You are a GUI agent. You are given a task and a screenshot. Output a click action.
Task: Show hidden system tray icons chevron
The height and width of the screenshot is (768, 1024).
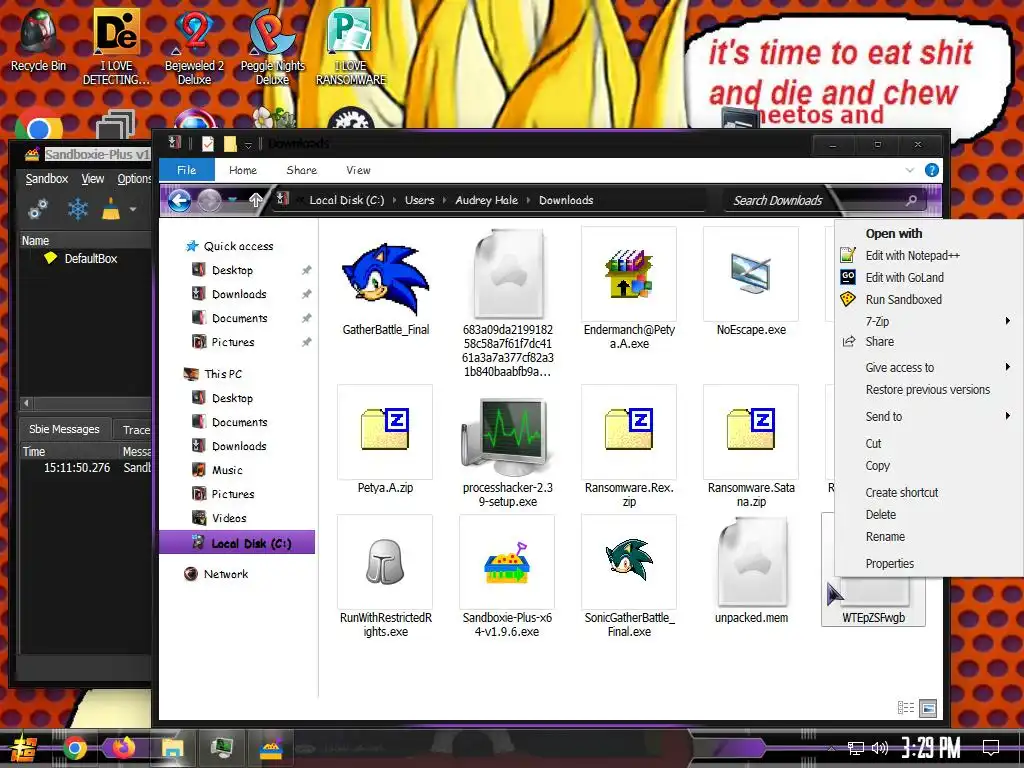pyautogui.click(x=831, y=748)
